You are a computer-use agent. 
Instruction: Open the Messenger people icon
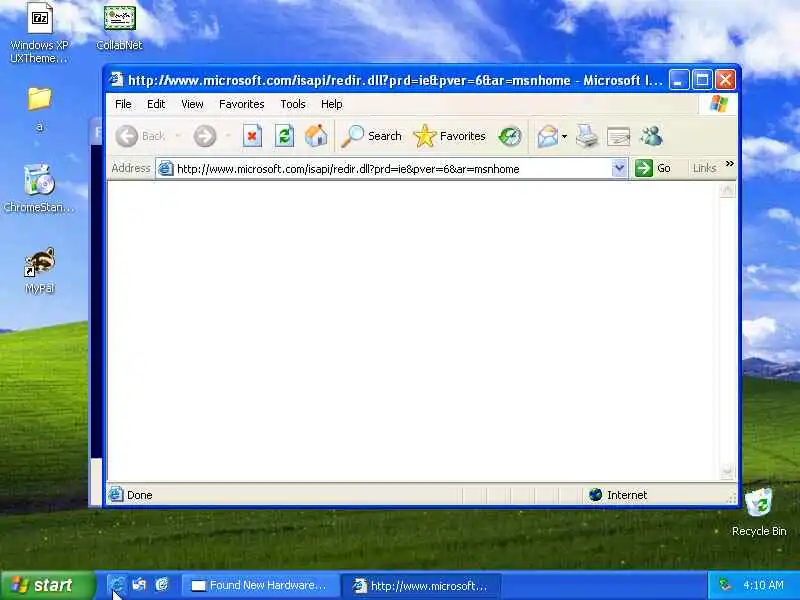pyautogui.click(x=652, y=136)
